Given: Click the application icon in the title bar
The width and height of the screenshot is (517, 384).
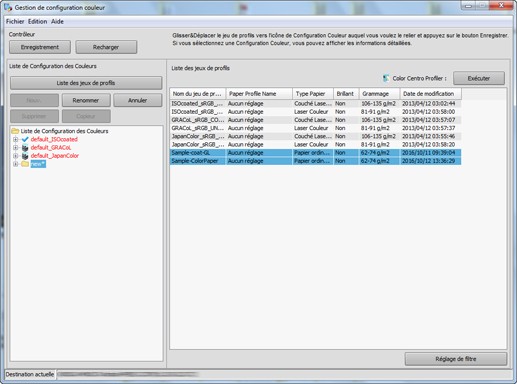Looking at the screenshot, I should tap(8, 7).
